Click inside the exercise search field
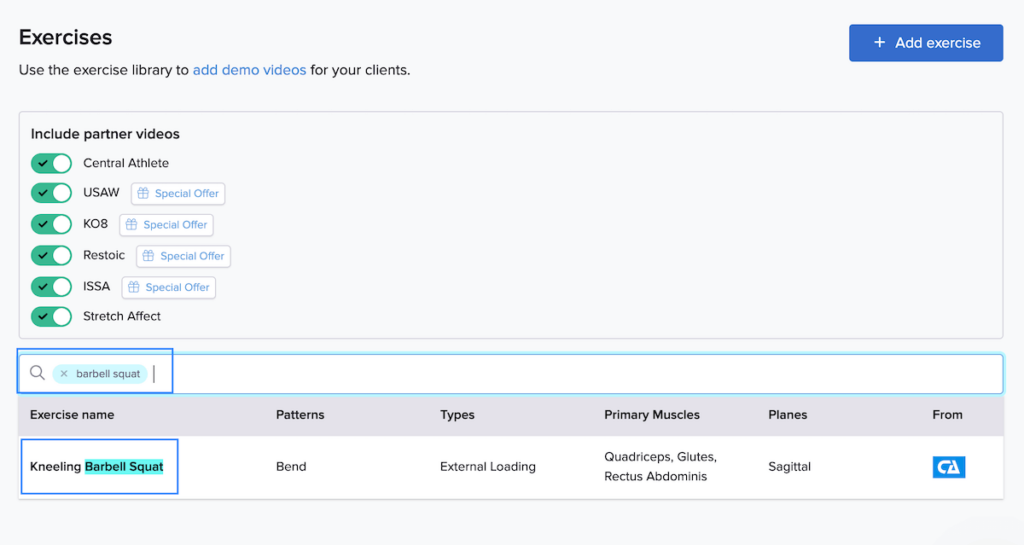 pos(580,374)
